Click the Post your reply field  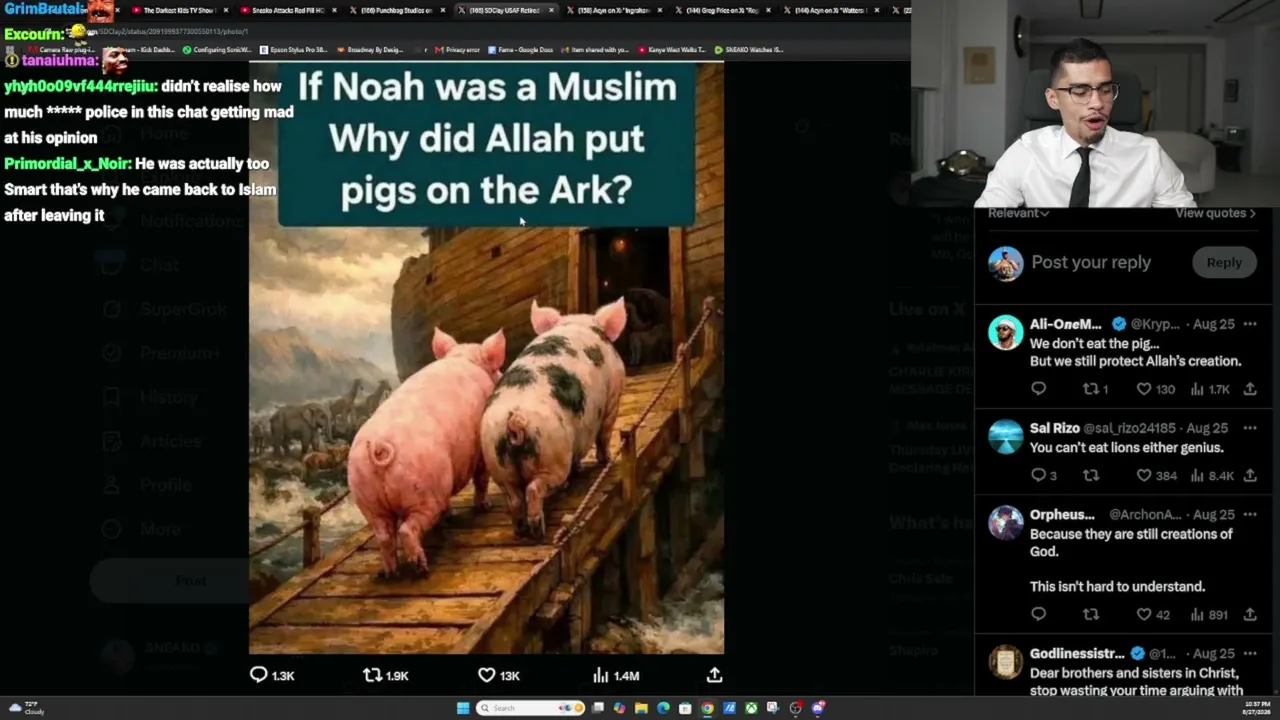click(1091, 262)
